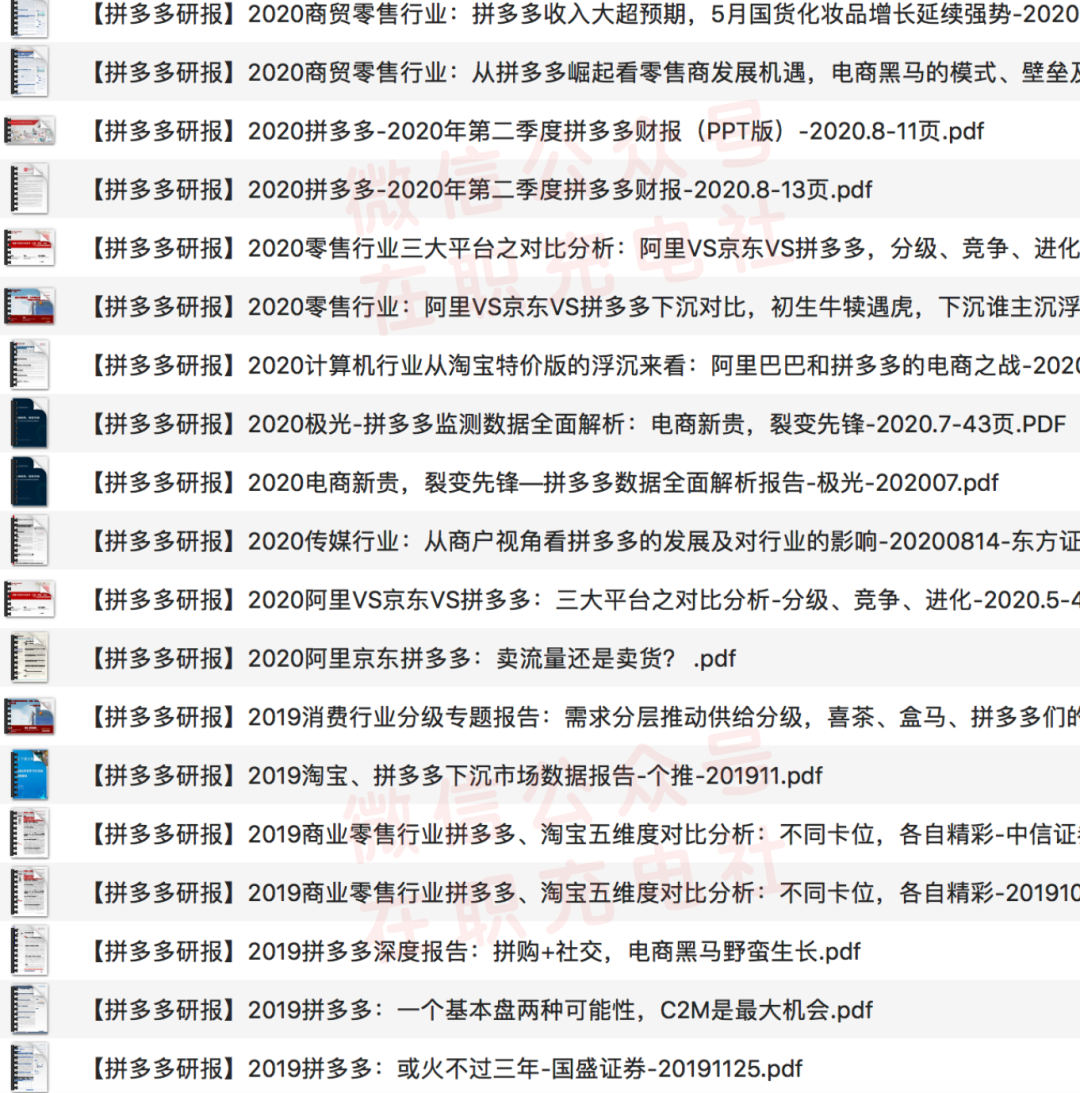Click the icon of '卖流量还是卖货？.pdf' file
This screenshot has height=1093, width=1080.
(29, 657)
